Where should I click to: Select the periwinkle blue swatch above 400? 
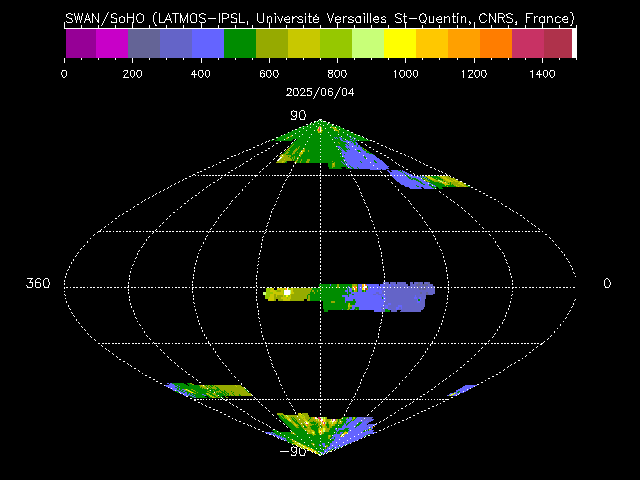tap(208, 43)
